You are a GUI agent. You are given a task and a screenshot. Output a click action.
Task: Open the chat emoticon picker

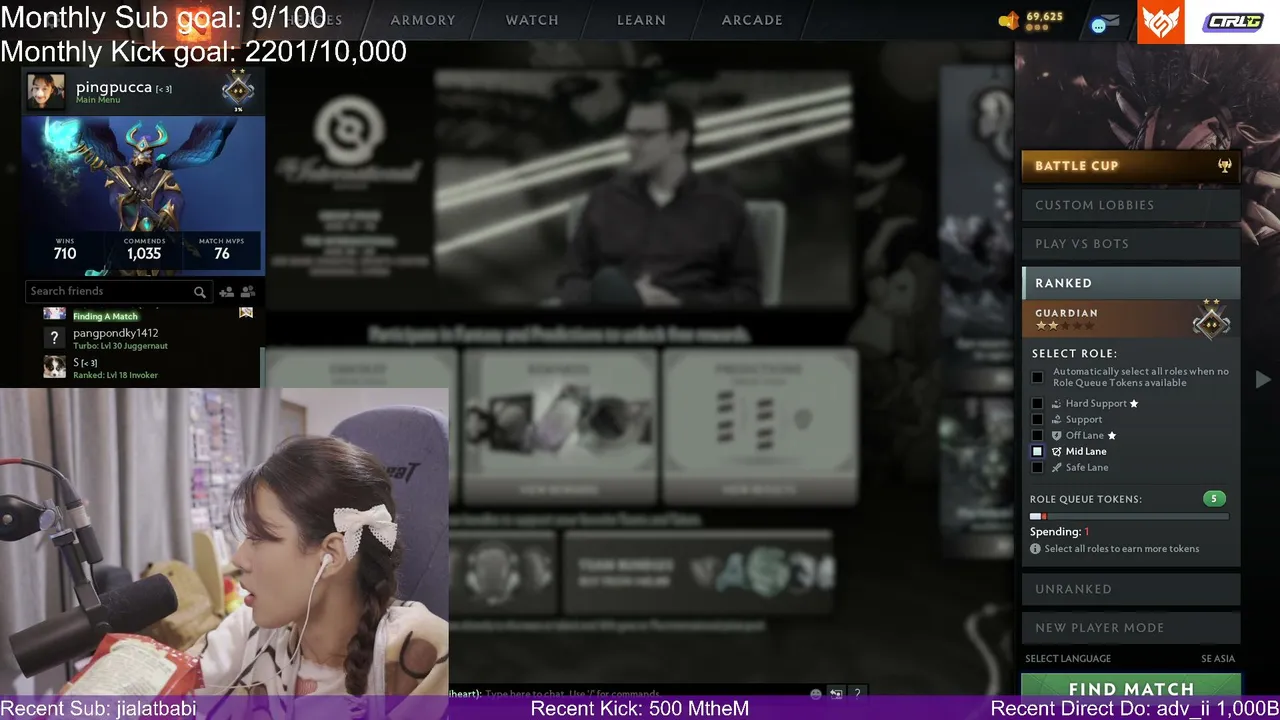coord(816,693)
